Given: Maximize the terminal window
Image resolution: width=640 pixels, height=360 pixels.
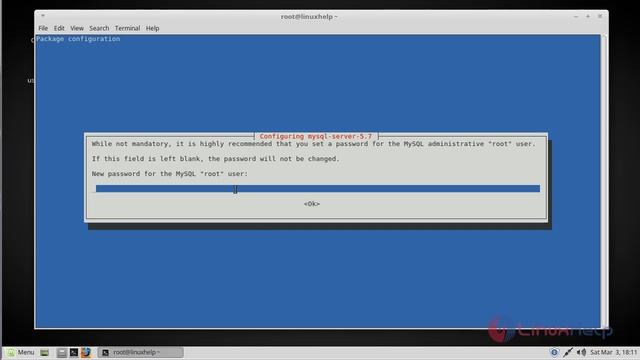Looking at the screenshot, I should click(x=588, y=16).
